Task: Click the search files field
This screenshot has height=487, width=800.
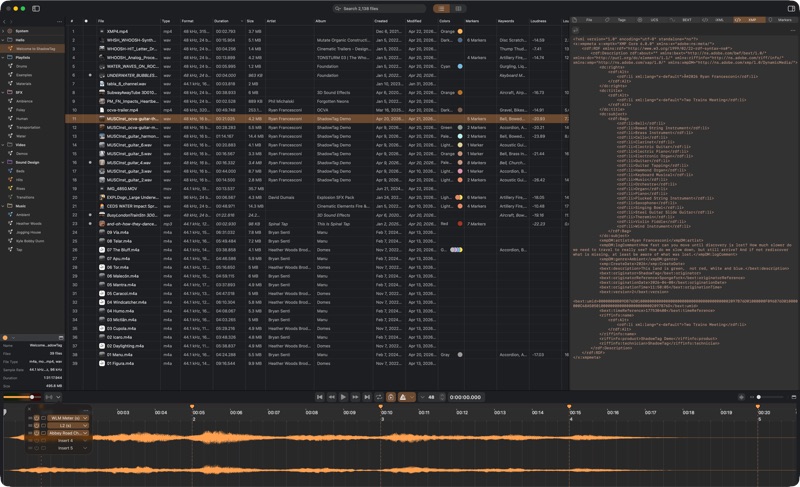Action: [x=379, y=9]
